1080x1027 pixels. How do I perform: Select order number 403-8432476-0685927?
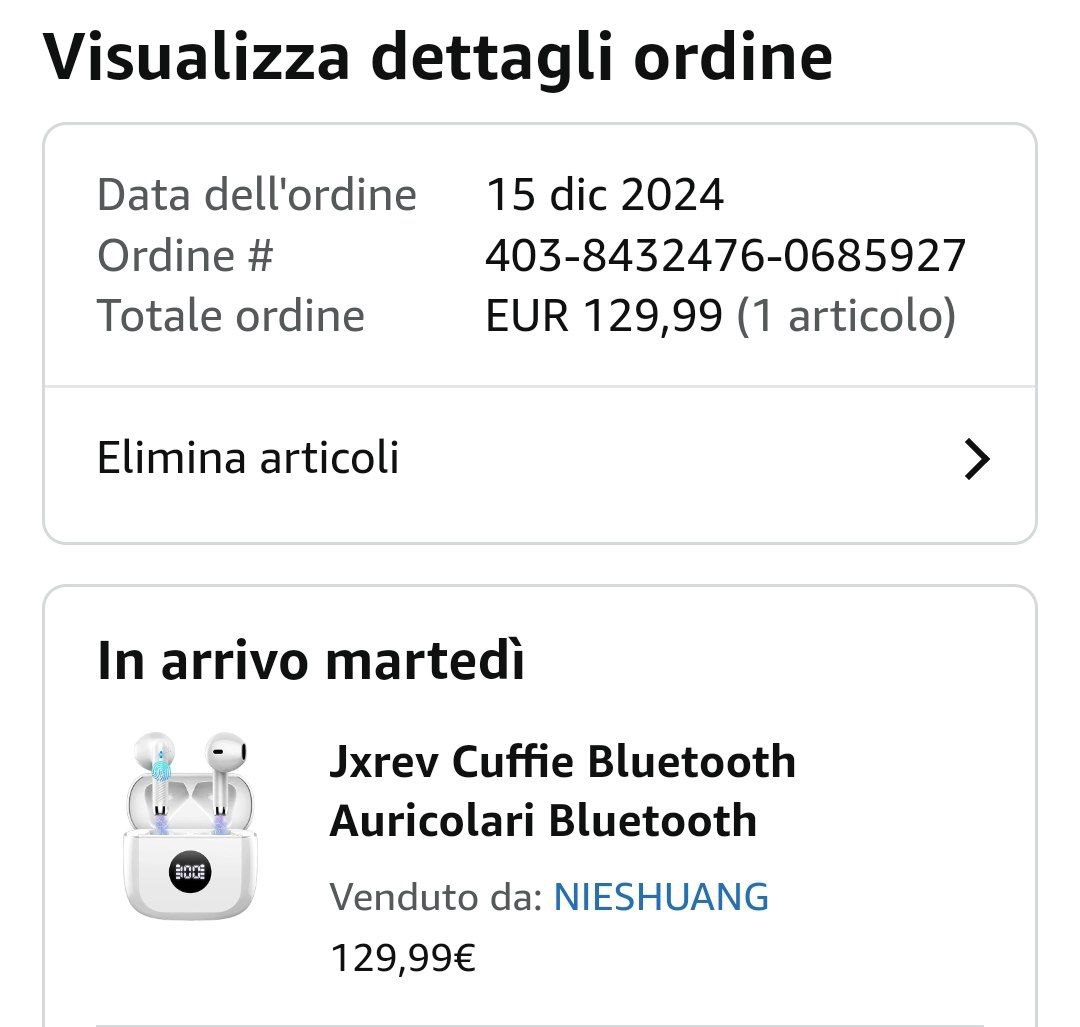(725, 256)
